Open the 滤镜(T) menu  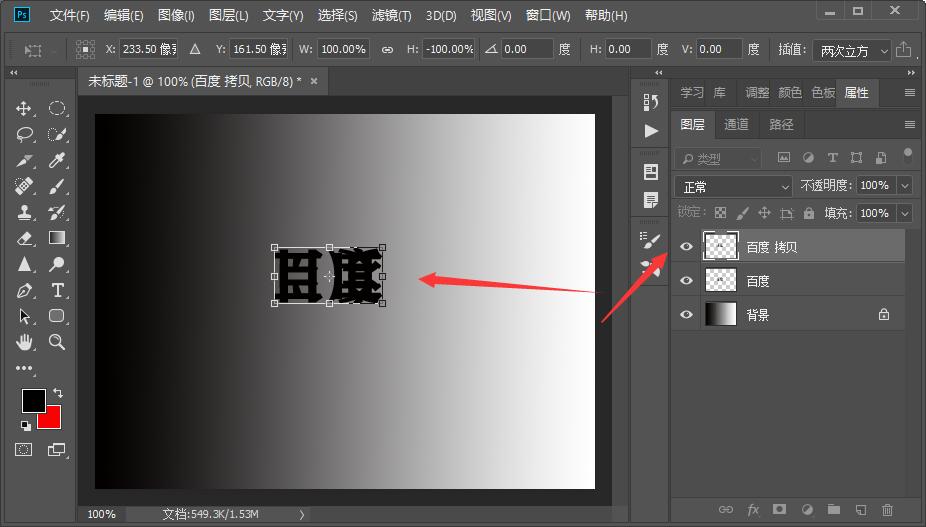coord(391,15)
